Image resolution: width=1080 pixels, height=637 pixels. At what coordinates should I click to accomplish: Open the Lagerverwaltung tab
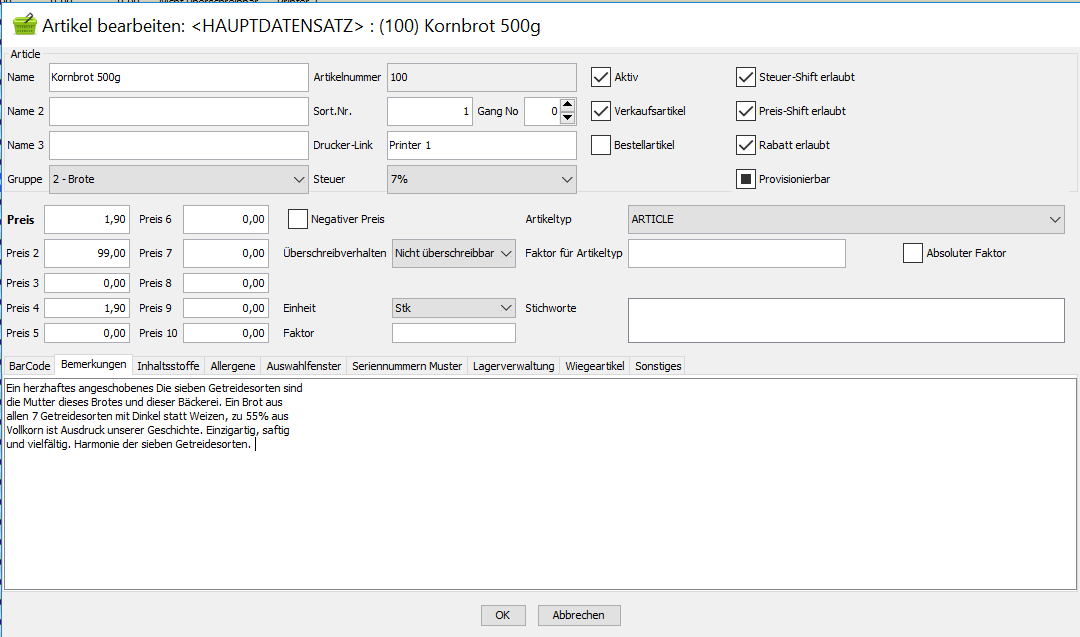pos(513,366)
